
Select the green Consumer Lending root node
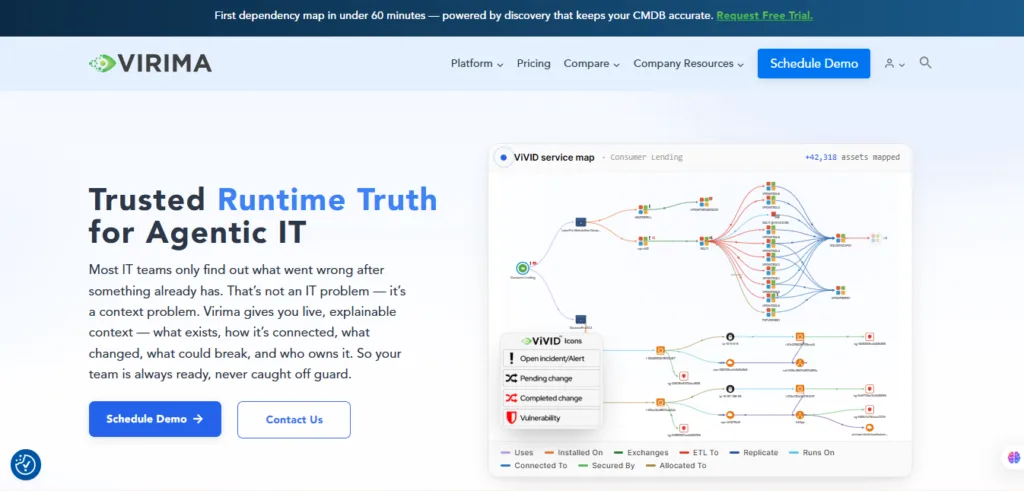click(522, 268)
